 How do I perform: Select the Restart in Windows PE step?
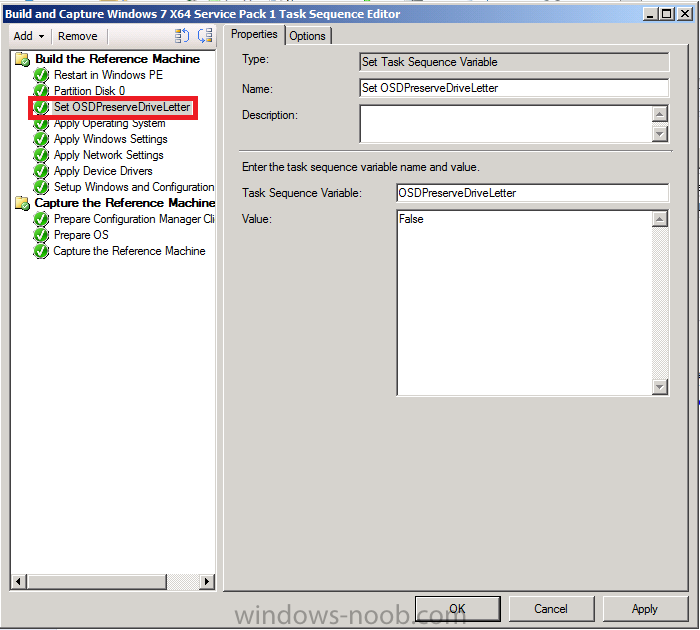coord(108,75)
